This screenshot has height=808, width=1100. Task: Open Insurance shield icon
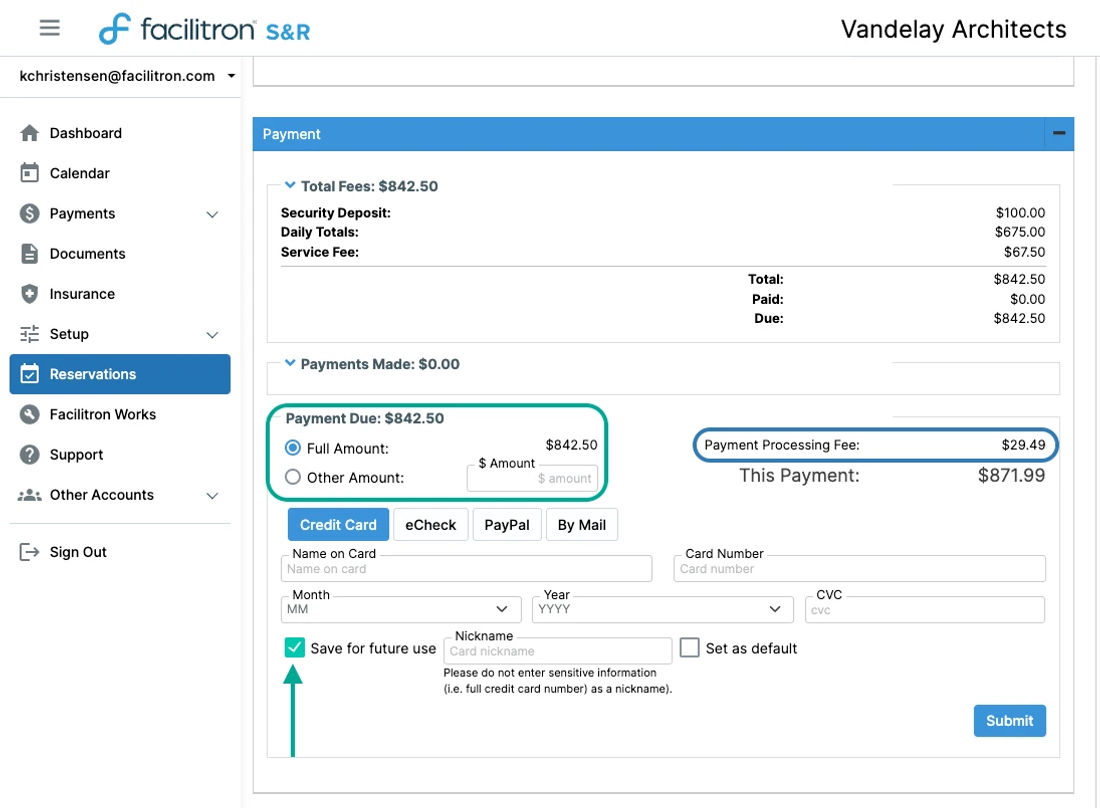click(x=29, y=294)
